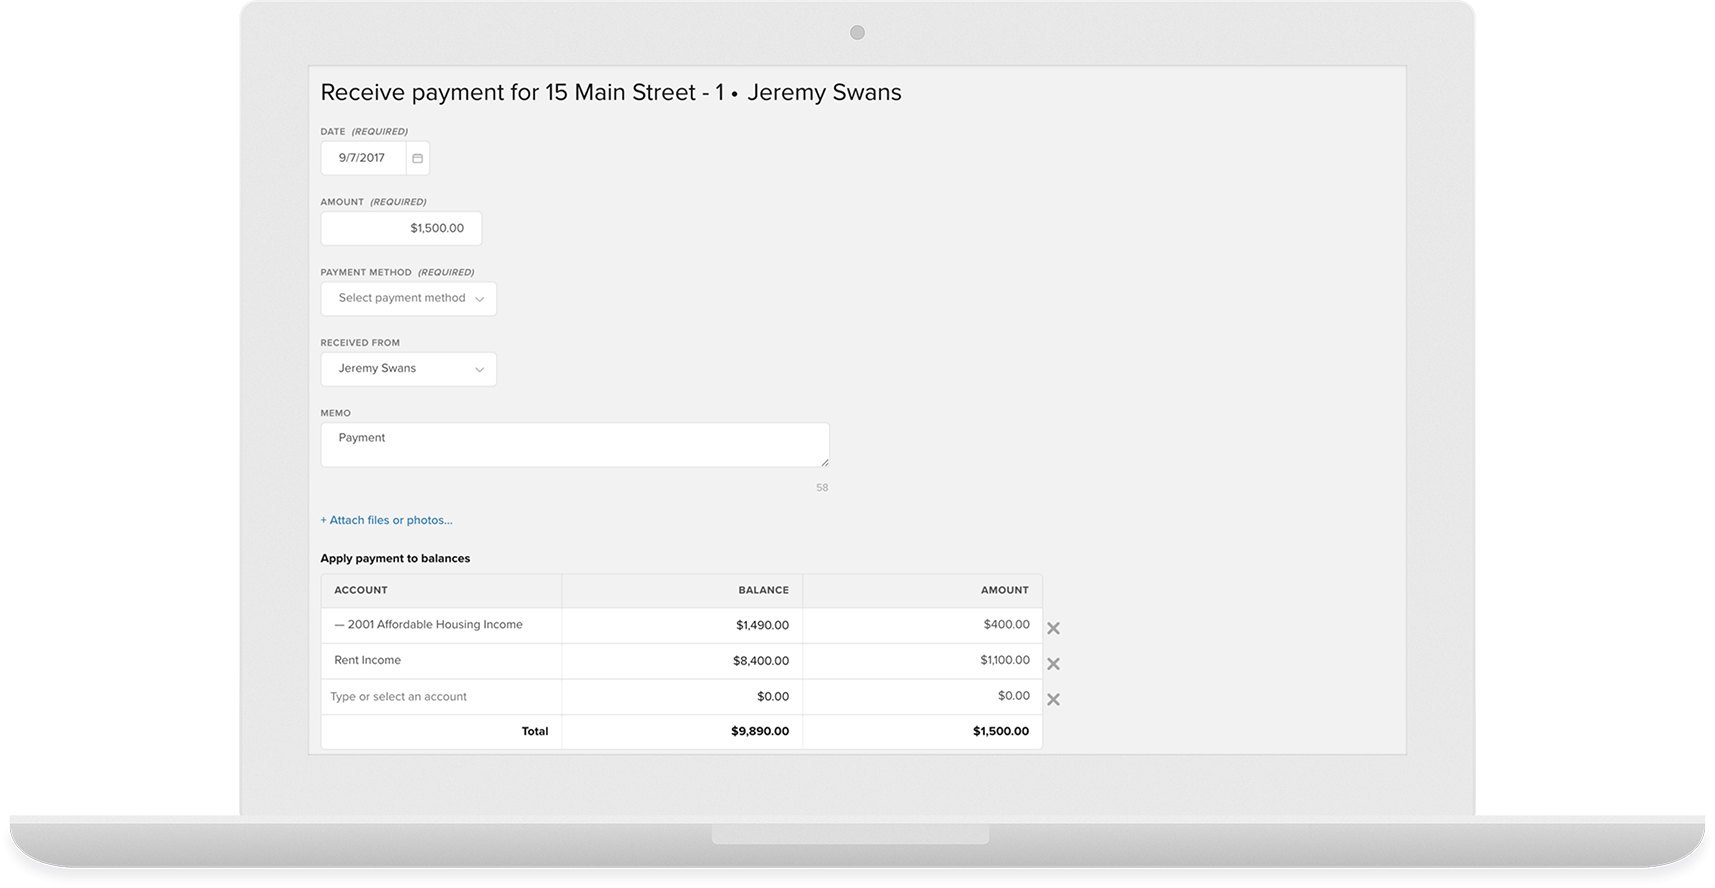
Task: Click the Memo text area containing Payment
Action: (575, 445)
